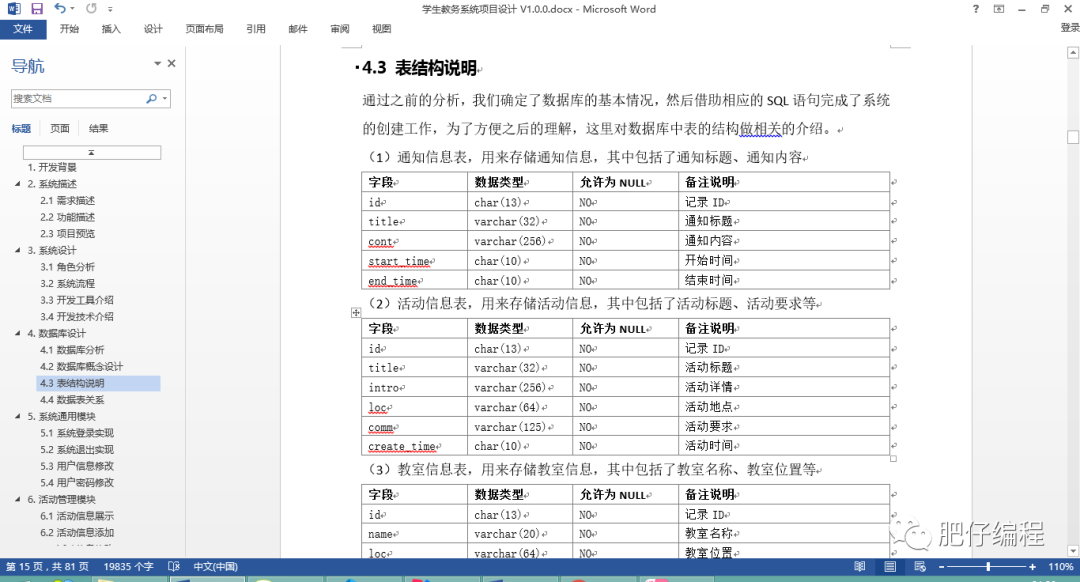Switch to the 视图 ribbon tab
Image resolution: width=1080 pixels, height=582 pixels.
[x=382, y=29]
